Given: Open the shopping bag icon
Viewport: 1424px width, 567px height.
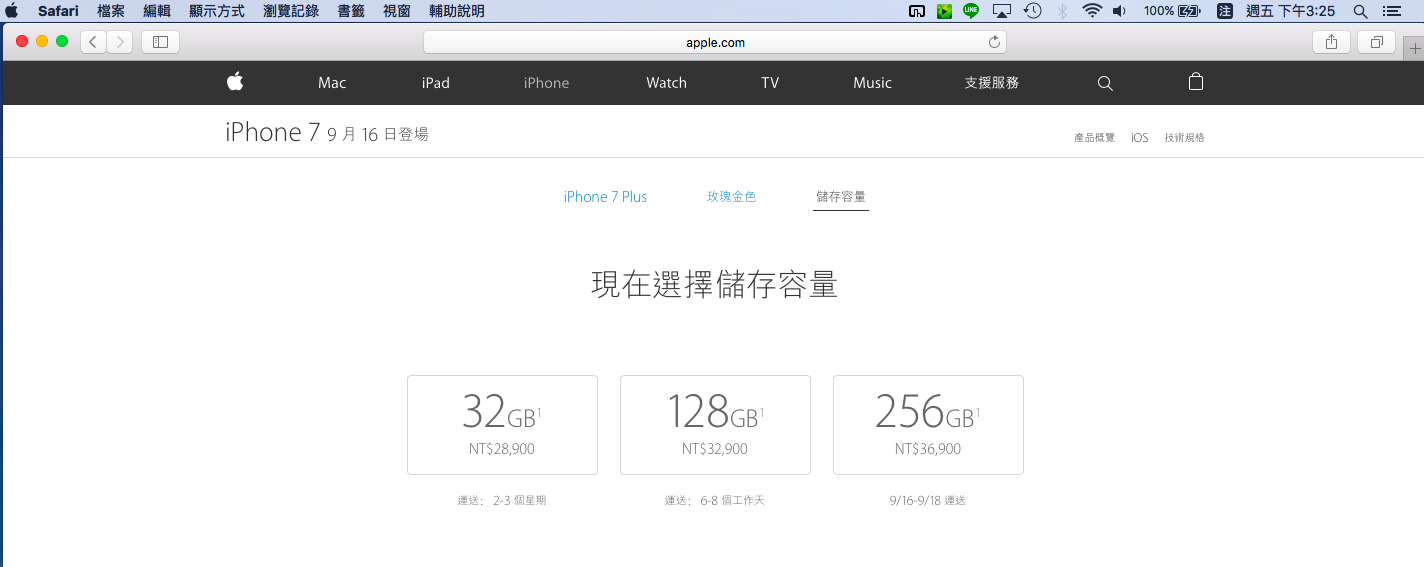Looking at the screenshot, I should [1195, 82].
